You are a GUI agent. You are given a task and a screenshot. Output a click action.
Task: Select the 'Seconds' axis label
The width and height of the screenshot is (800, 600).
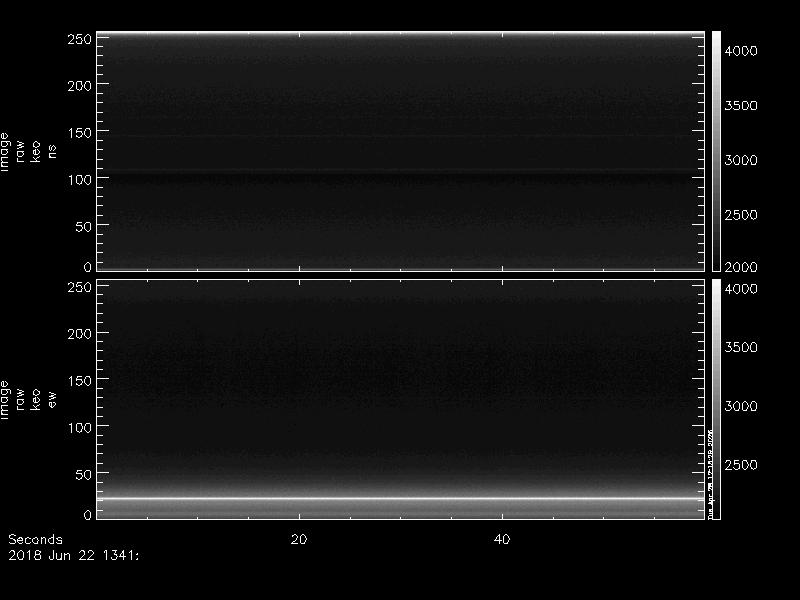(x=35, y=539)
